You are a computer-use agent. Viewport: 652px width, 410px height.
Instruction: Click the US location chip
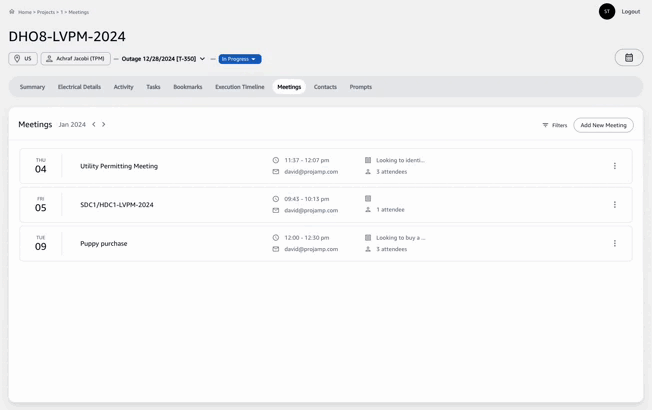[23, 59]
